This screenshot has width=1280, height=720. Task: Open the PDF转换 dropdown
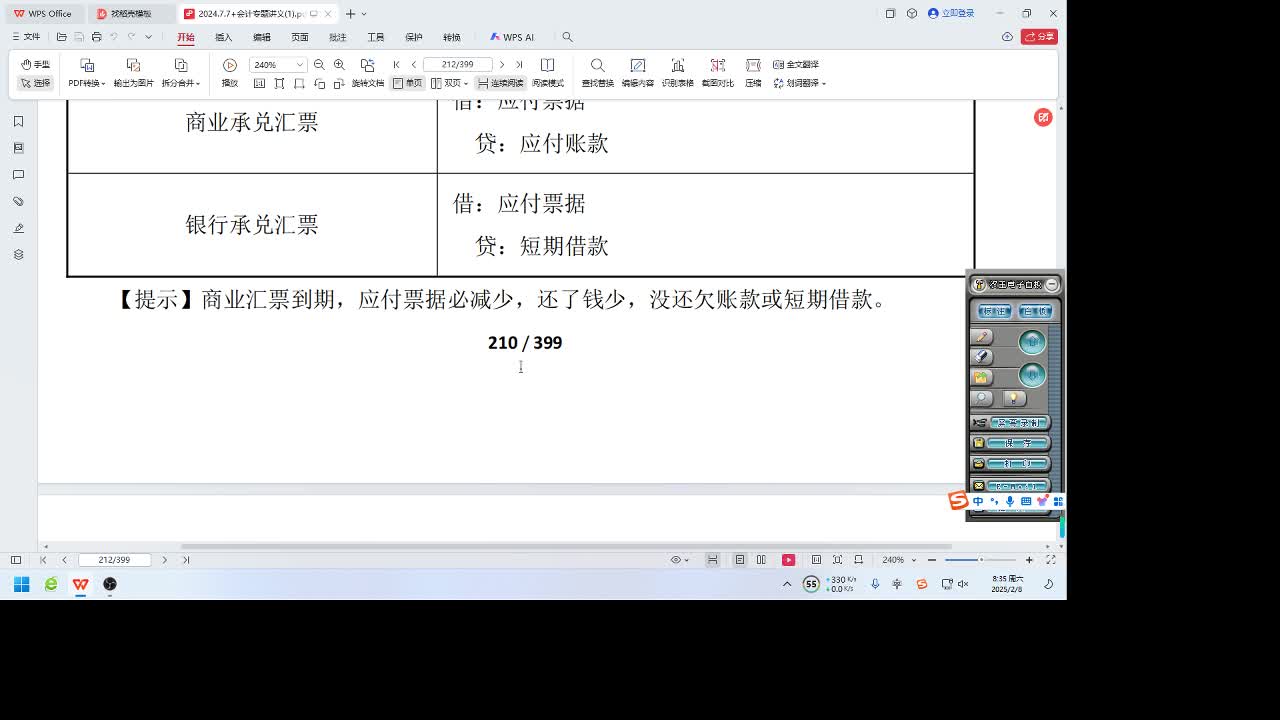87,83
